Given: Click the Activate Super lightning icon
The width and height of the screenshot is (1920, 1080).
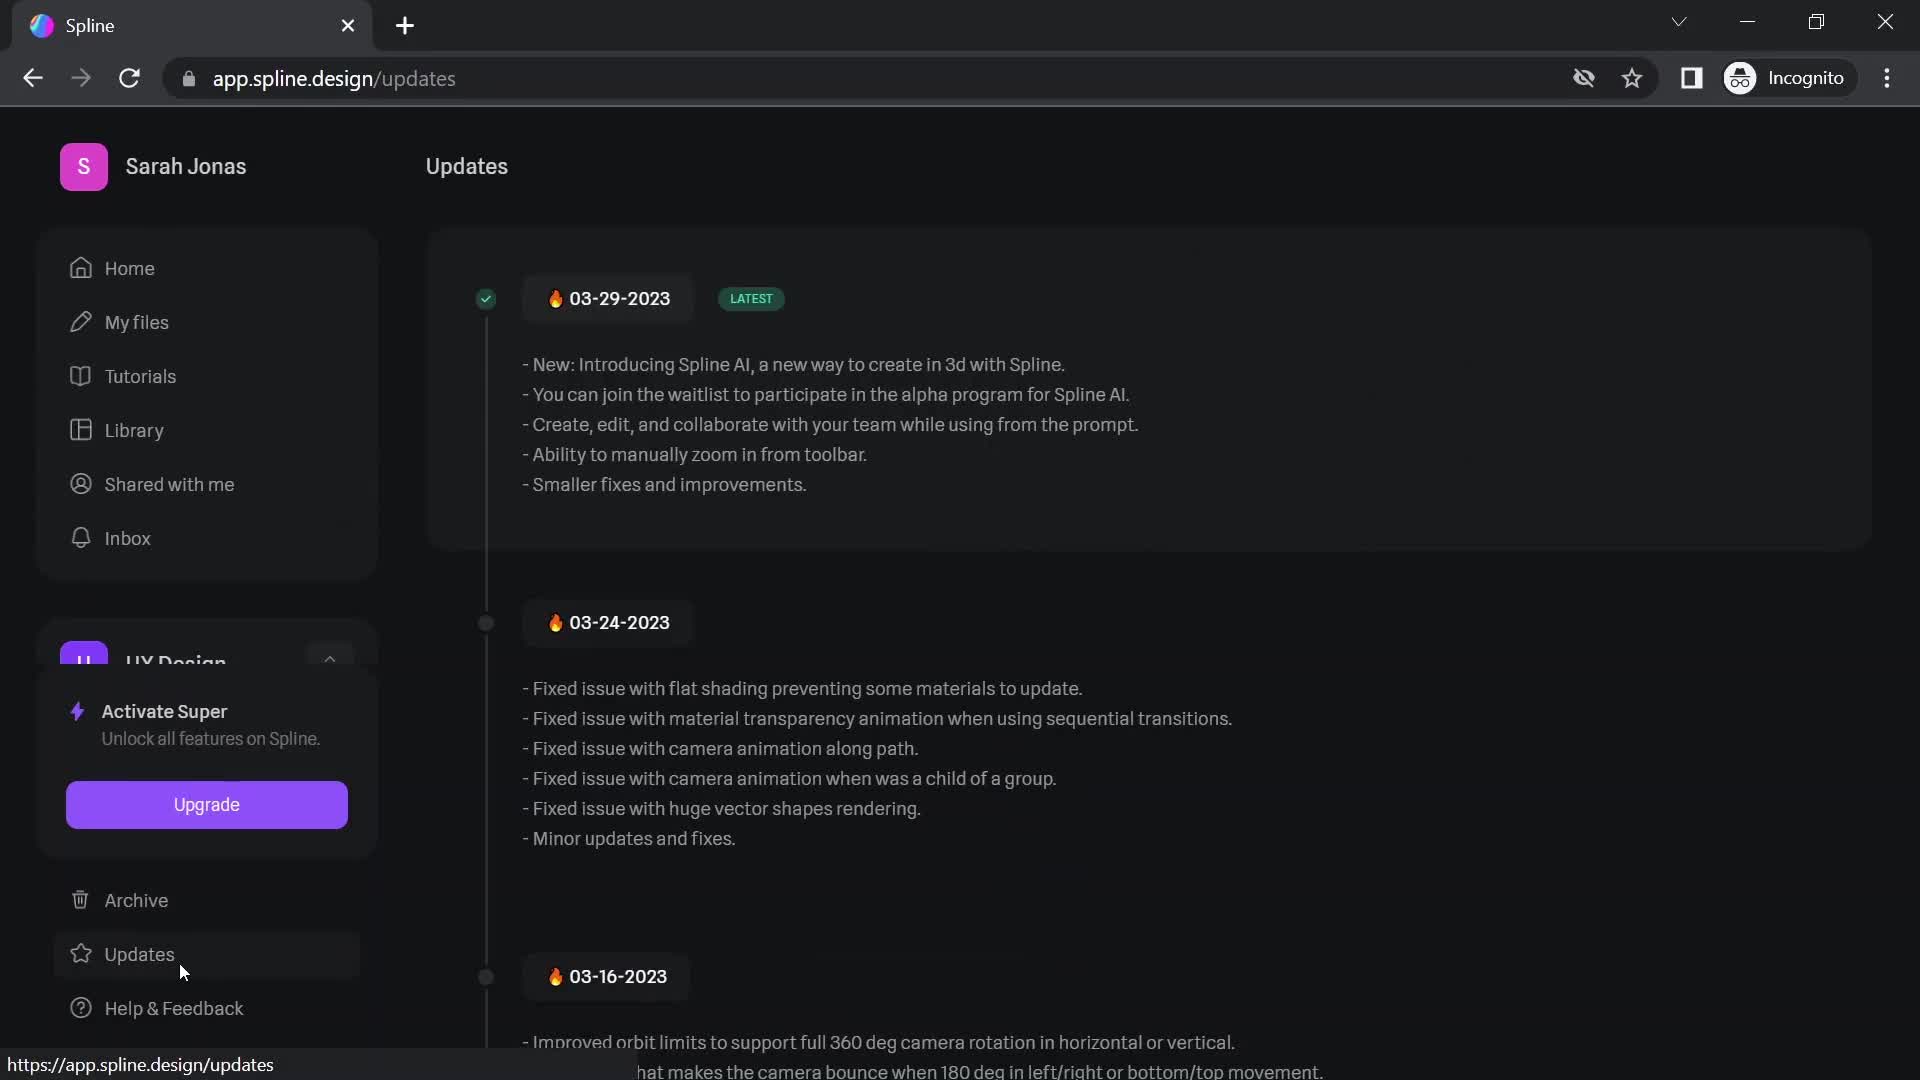Looking at the screenshot, I should pyautogui.click(x=75, y=711).
